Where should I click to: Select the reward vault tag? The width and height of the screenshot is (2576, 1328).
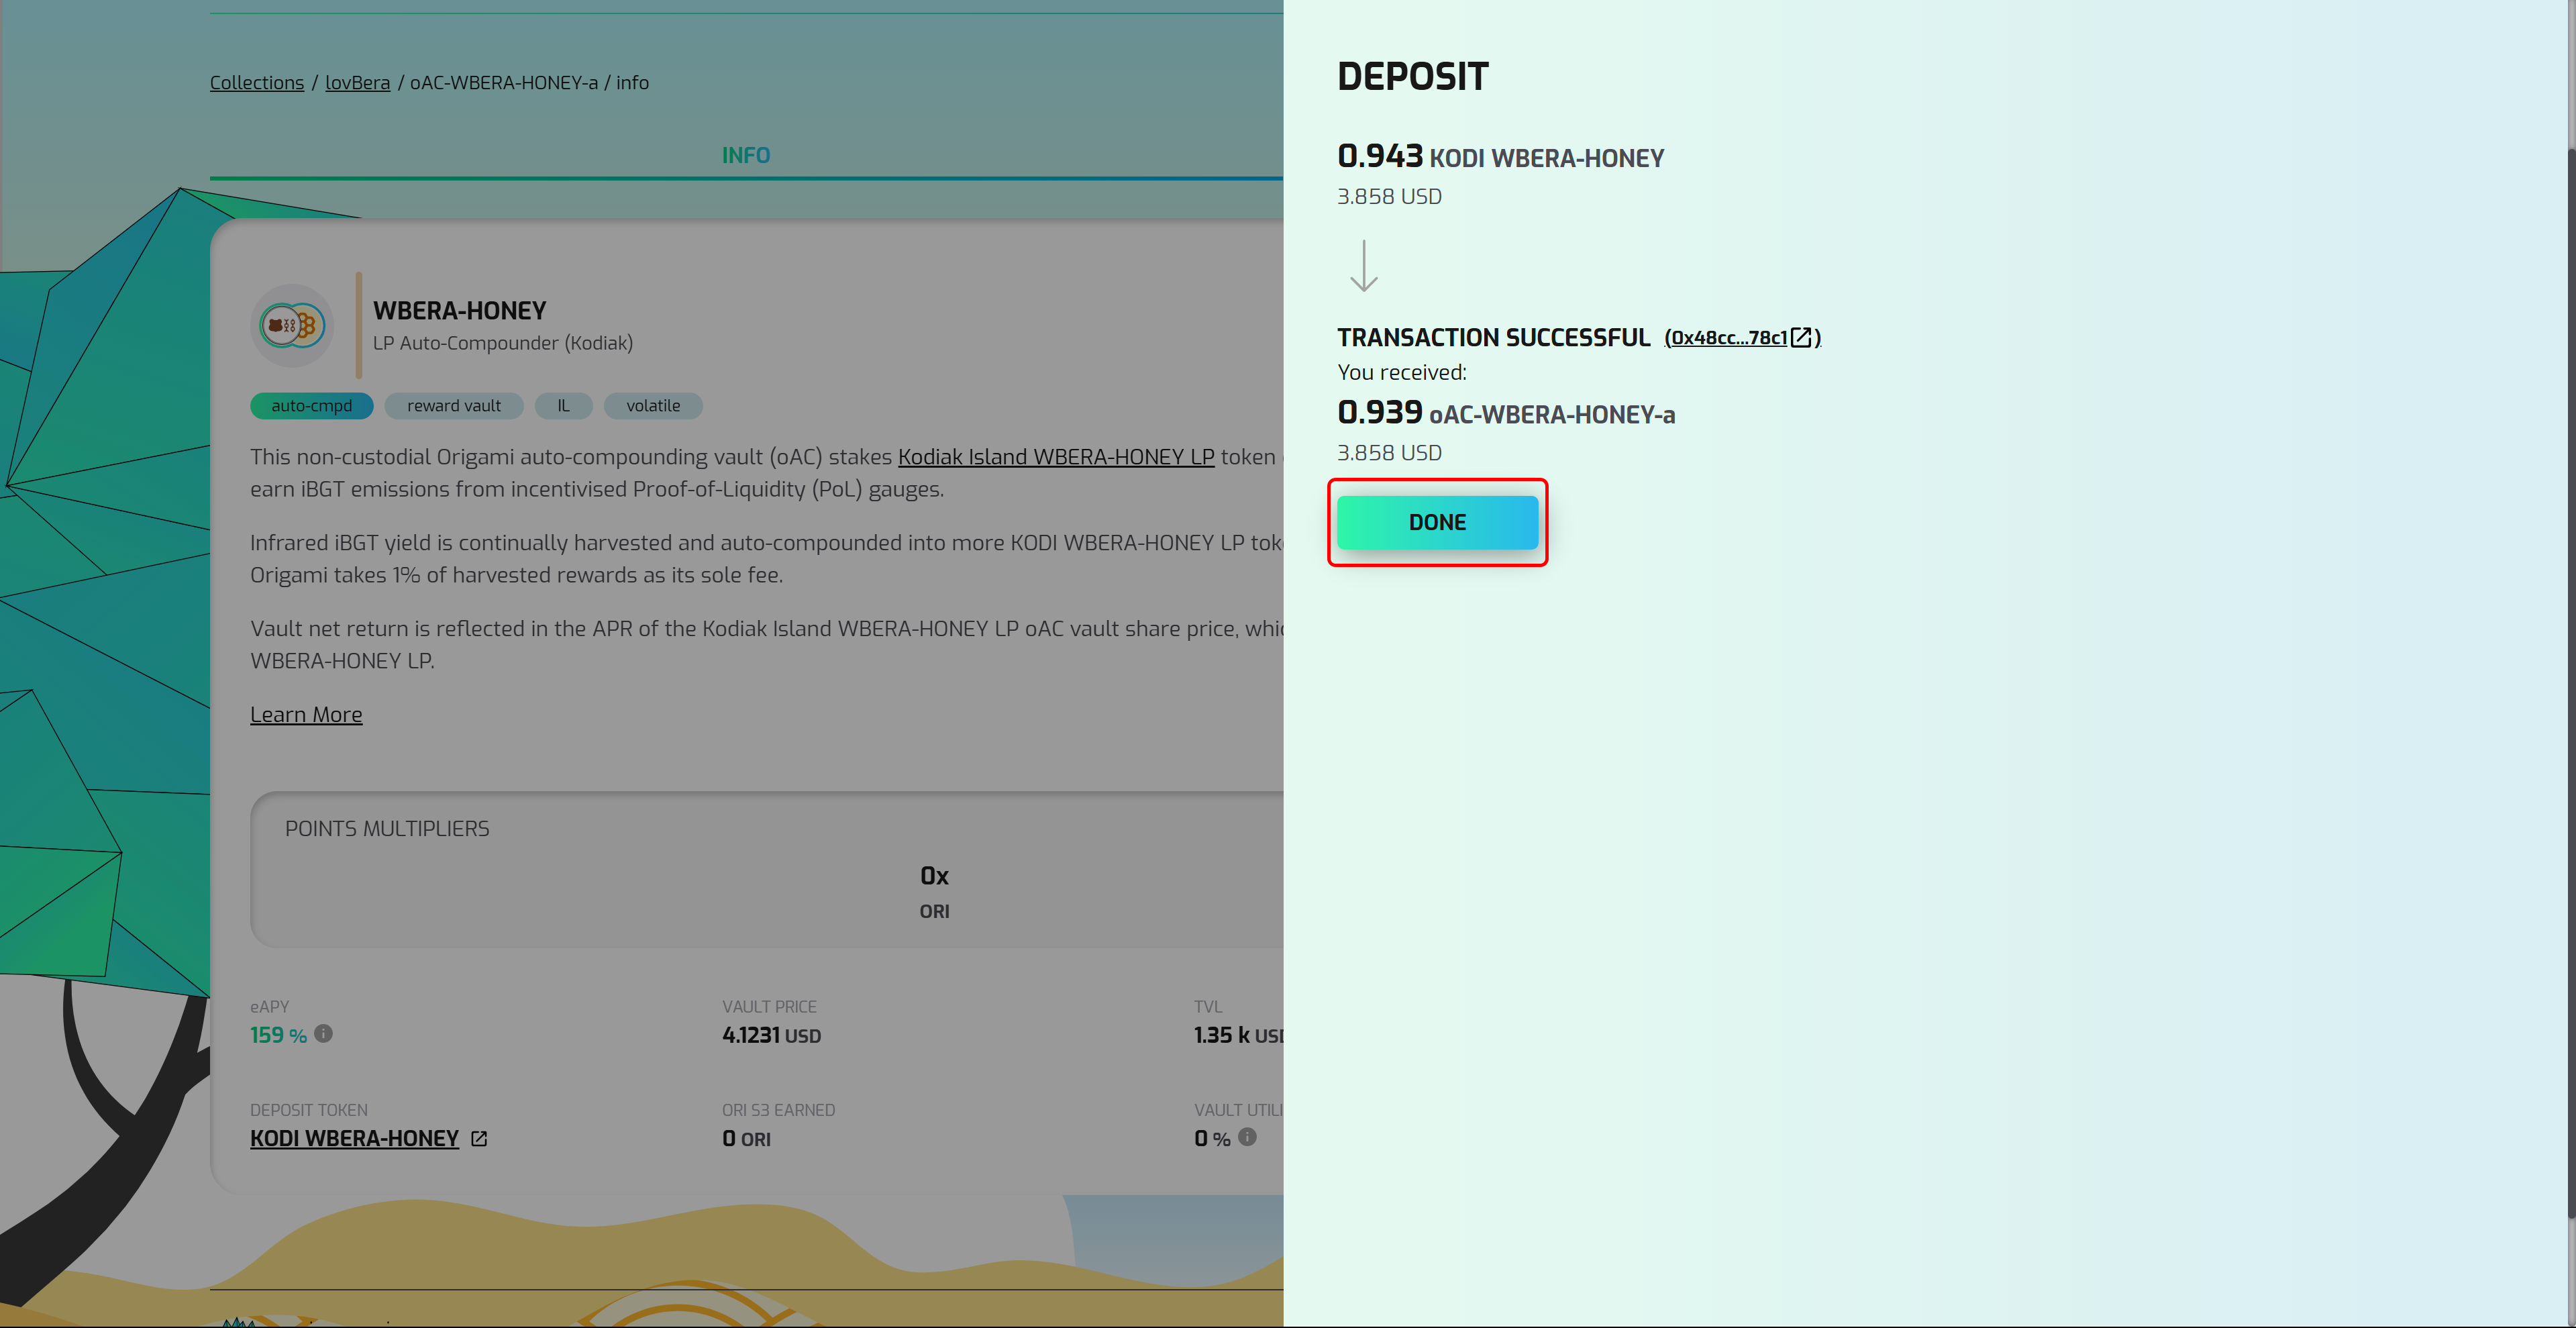[x=453, y=406]
